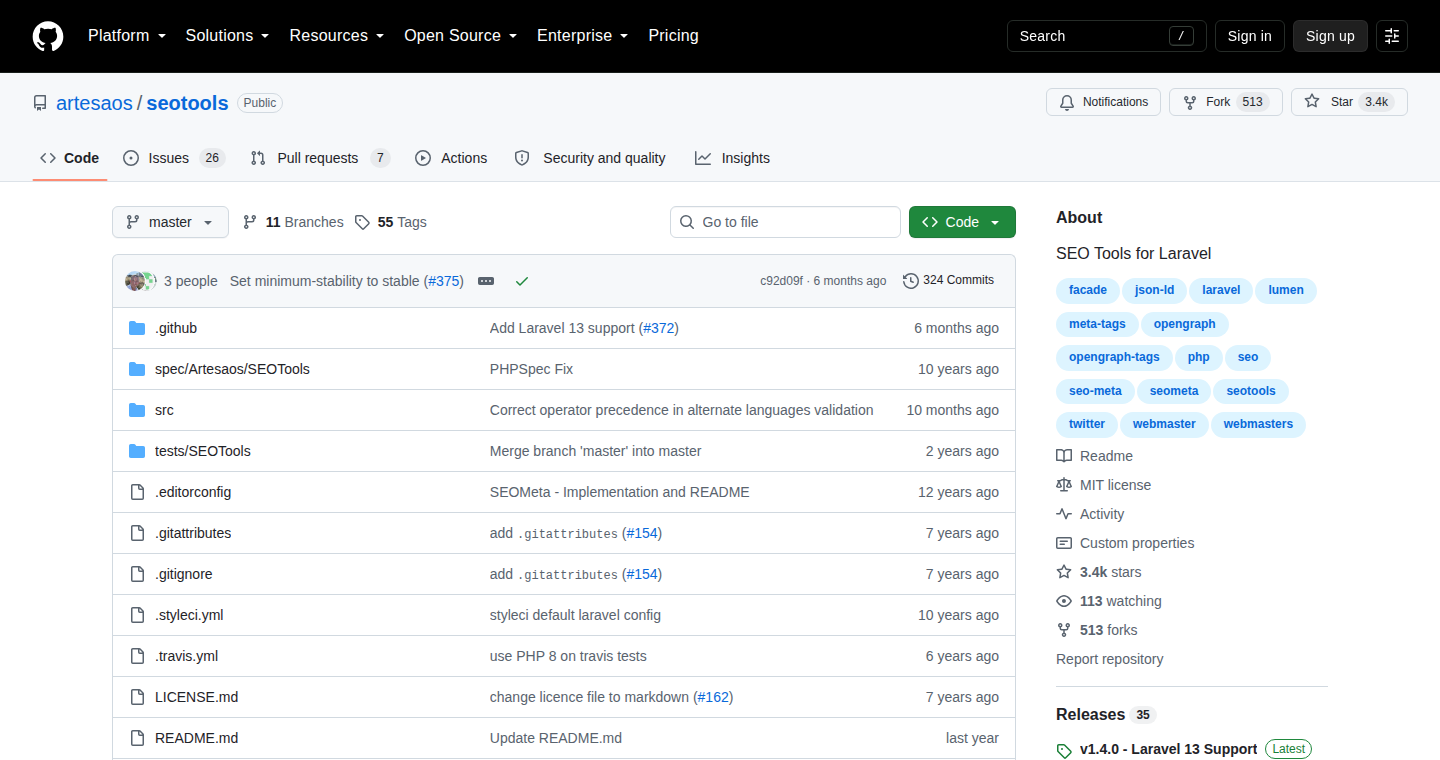Click the Sign up button
Image resolution: width=1440 pixels, height=760 pixels.
point(1330,36)
